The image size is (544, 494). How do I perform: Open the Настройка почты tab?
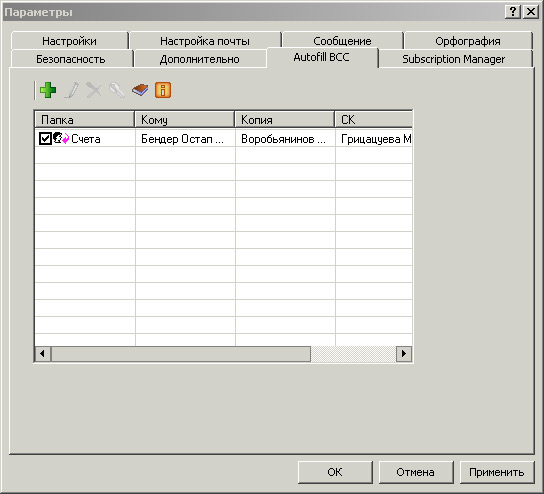[x=205, y=41]
